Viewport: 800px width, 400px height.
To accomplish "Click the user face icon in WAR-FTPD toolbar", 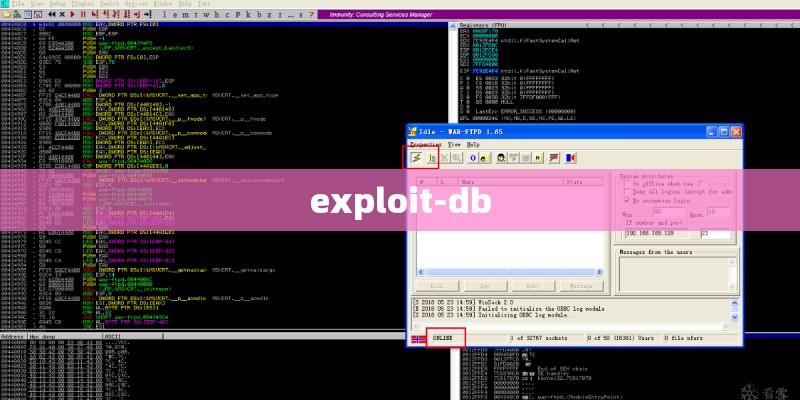I will tap(501, 158).
